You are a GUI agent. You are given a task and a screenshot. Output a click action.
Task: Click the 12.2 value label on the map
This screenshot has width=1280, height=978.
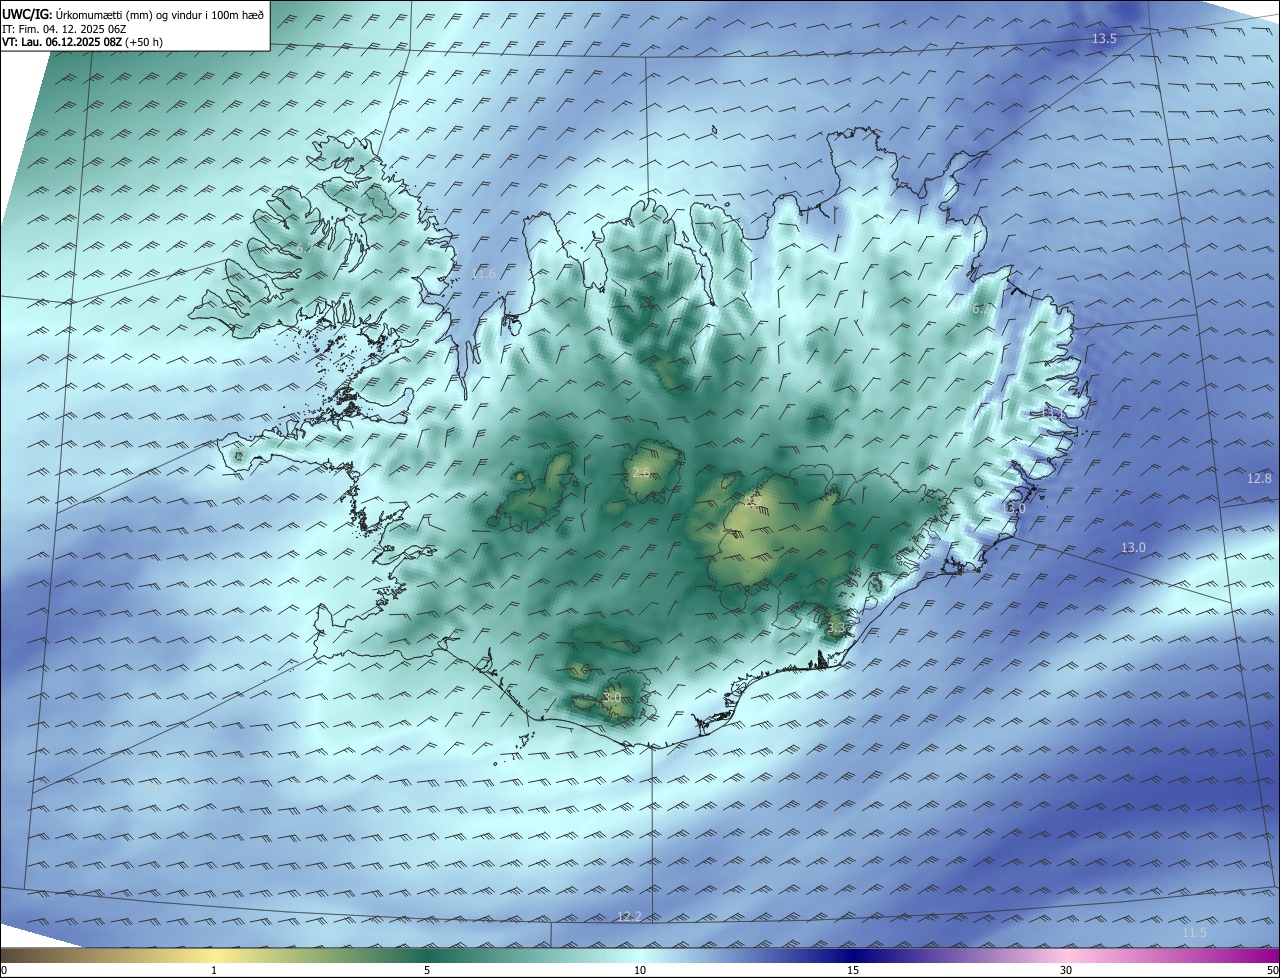point(629,916)
